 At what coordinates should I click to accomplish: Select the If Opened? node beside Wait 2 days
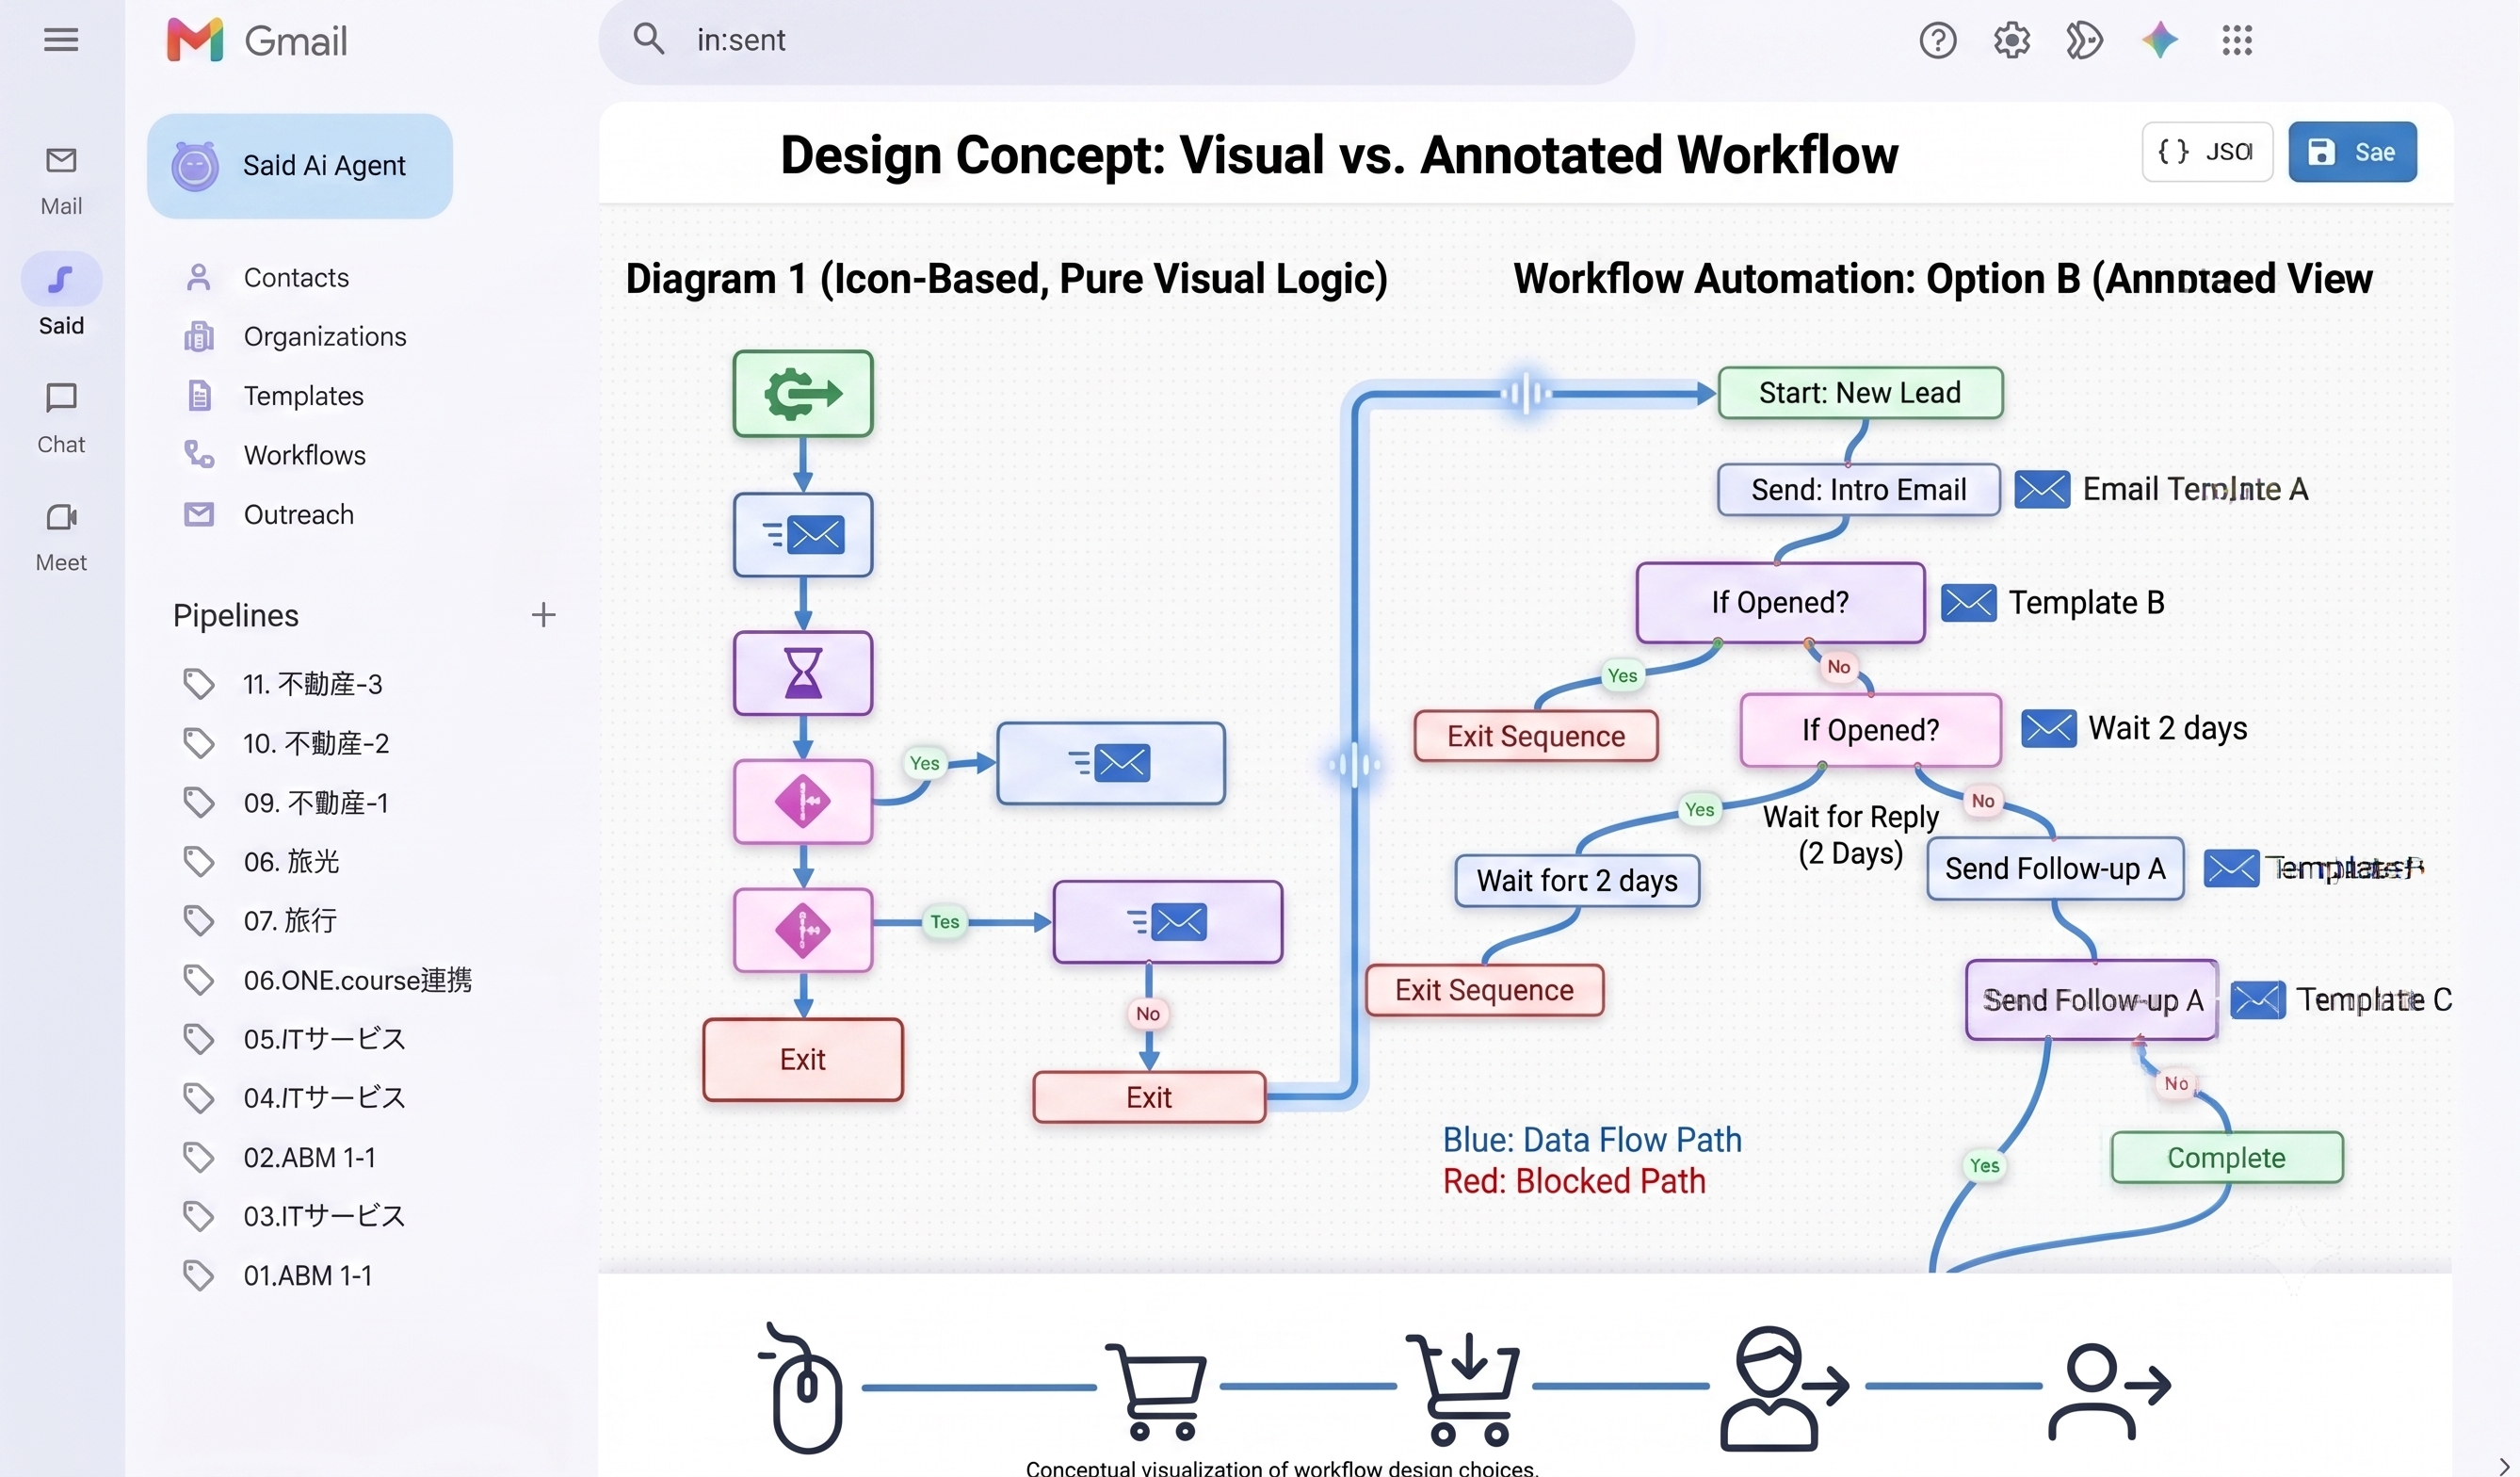pos(1870,730)
